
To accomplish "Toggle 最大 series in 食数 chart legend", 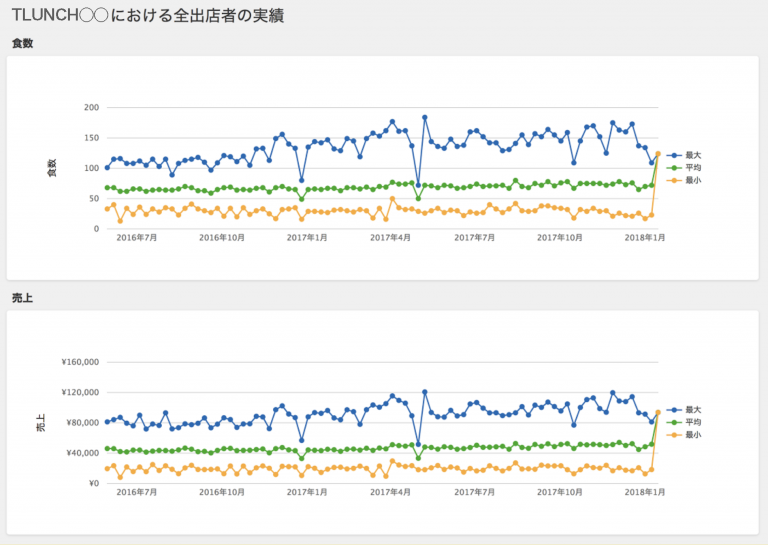I will 684,155.
